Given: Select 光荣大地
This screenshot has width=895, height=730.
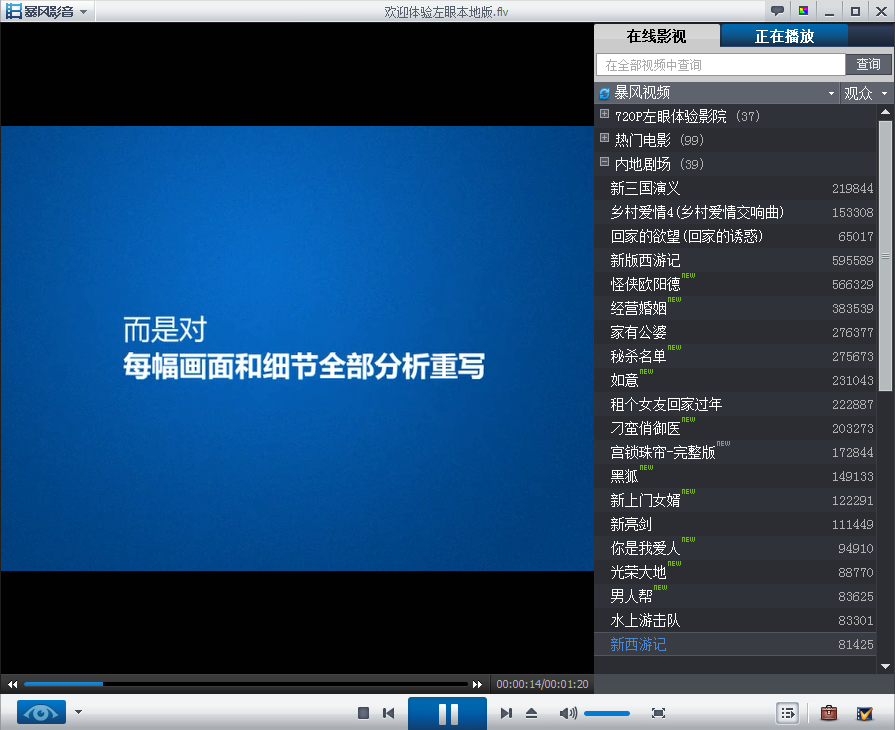Looking at the screenshot, I should [x=735, y=572].
